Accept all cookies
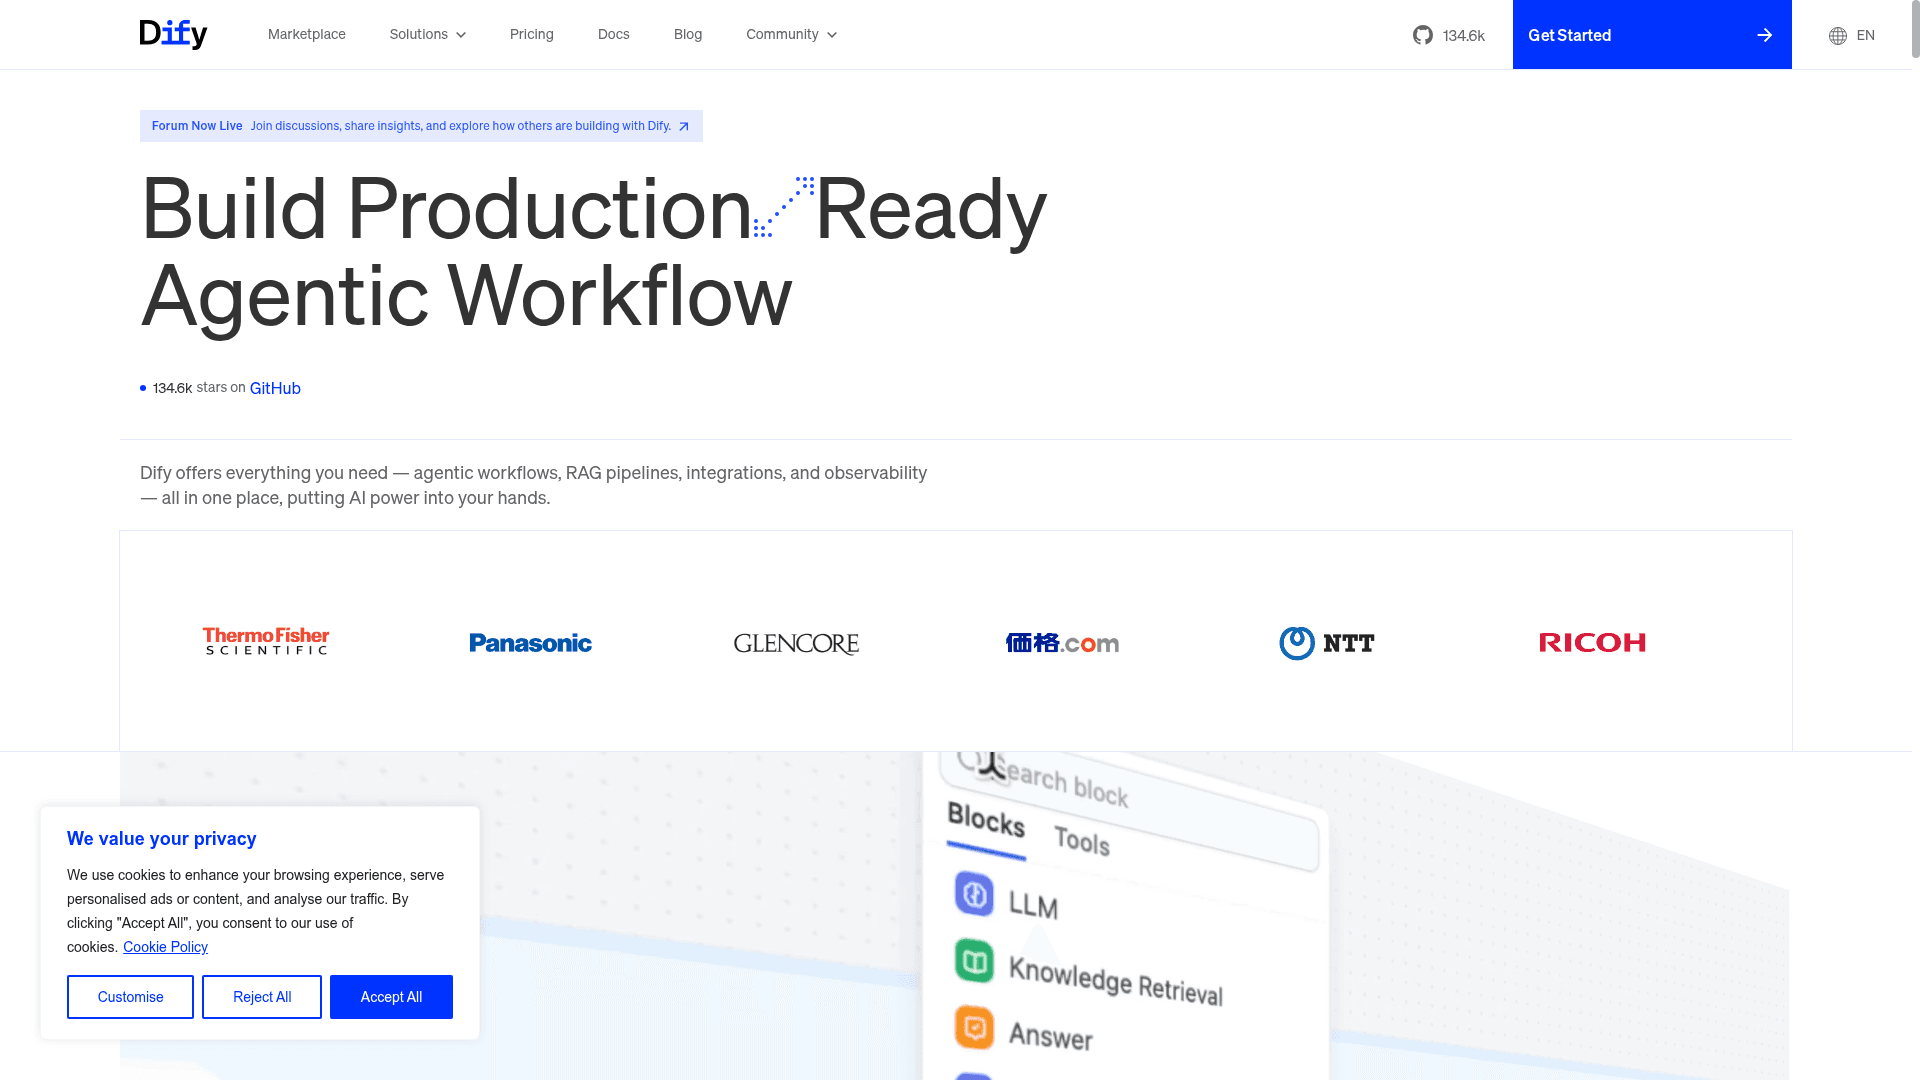Image resolution: width=1920 pixels, height=1080 pixels. pos(391,996)
